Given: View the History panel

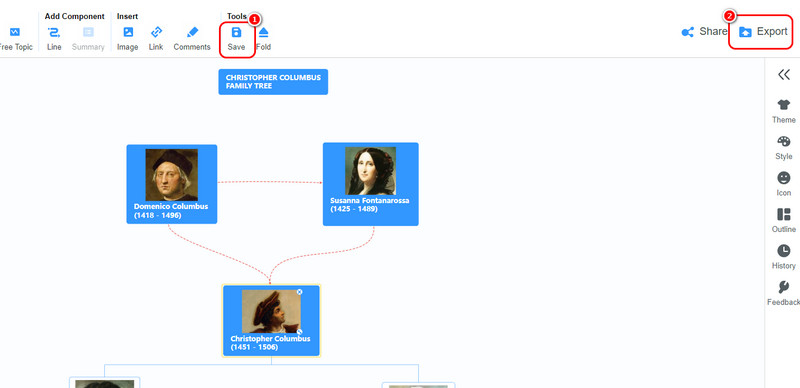Looking at the screenshot, I should point(784,257).
